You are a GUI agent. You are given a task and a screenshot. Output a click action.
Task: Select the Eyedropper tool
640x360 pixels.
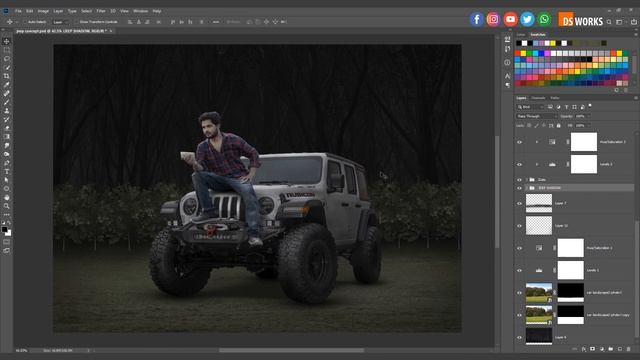coord(7,84)
